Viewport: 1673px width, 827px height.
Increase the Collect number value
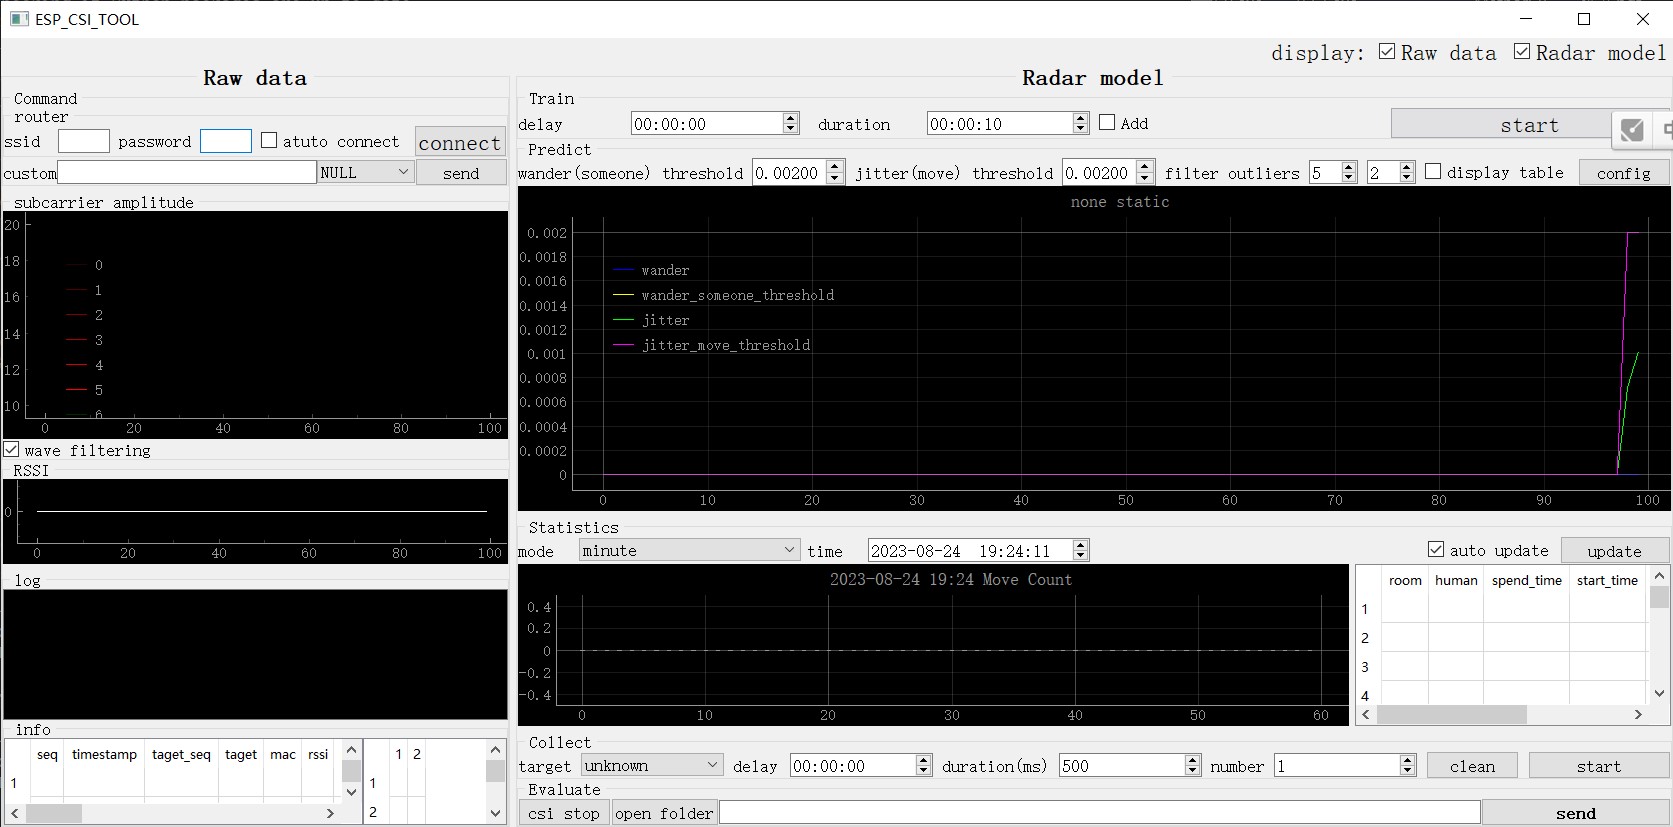(x=1408, y=760)
